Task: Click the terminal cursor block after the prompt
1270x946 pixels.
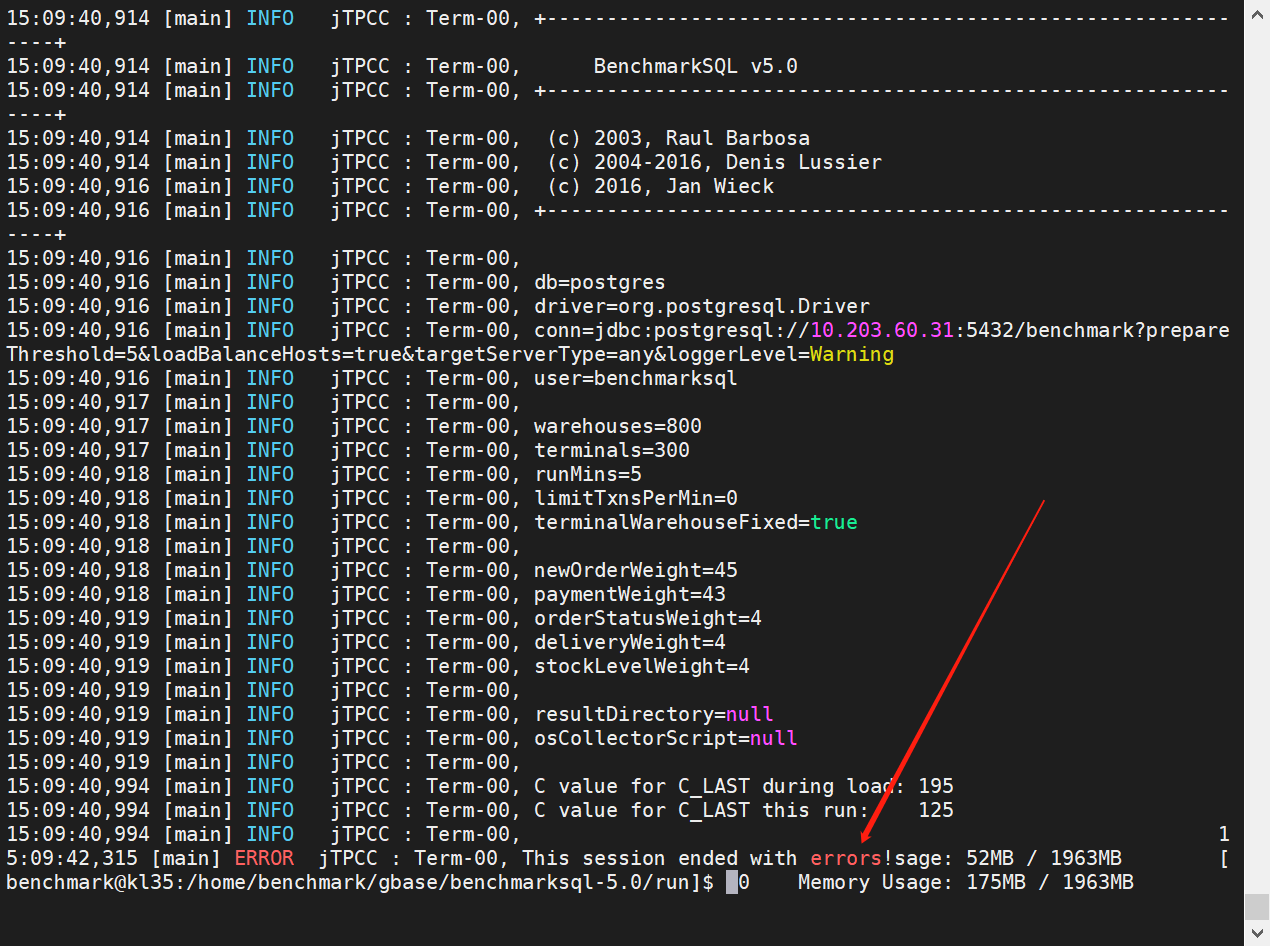Action: click(x=732, y=882)
